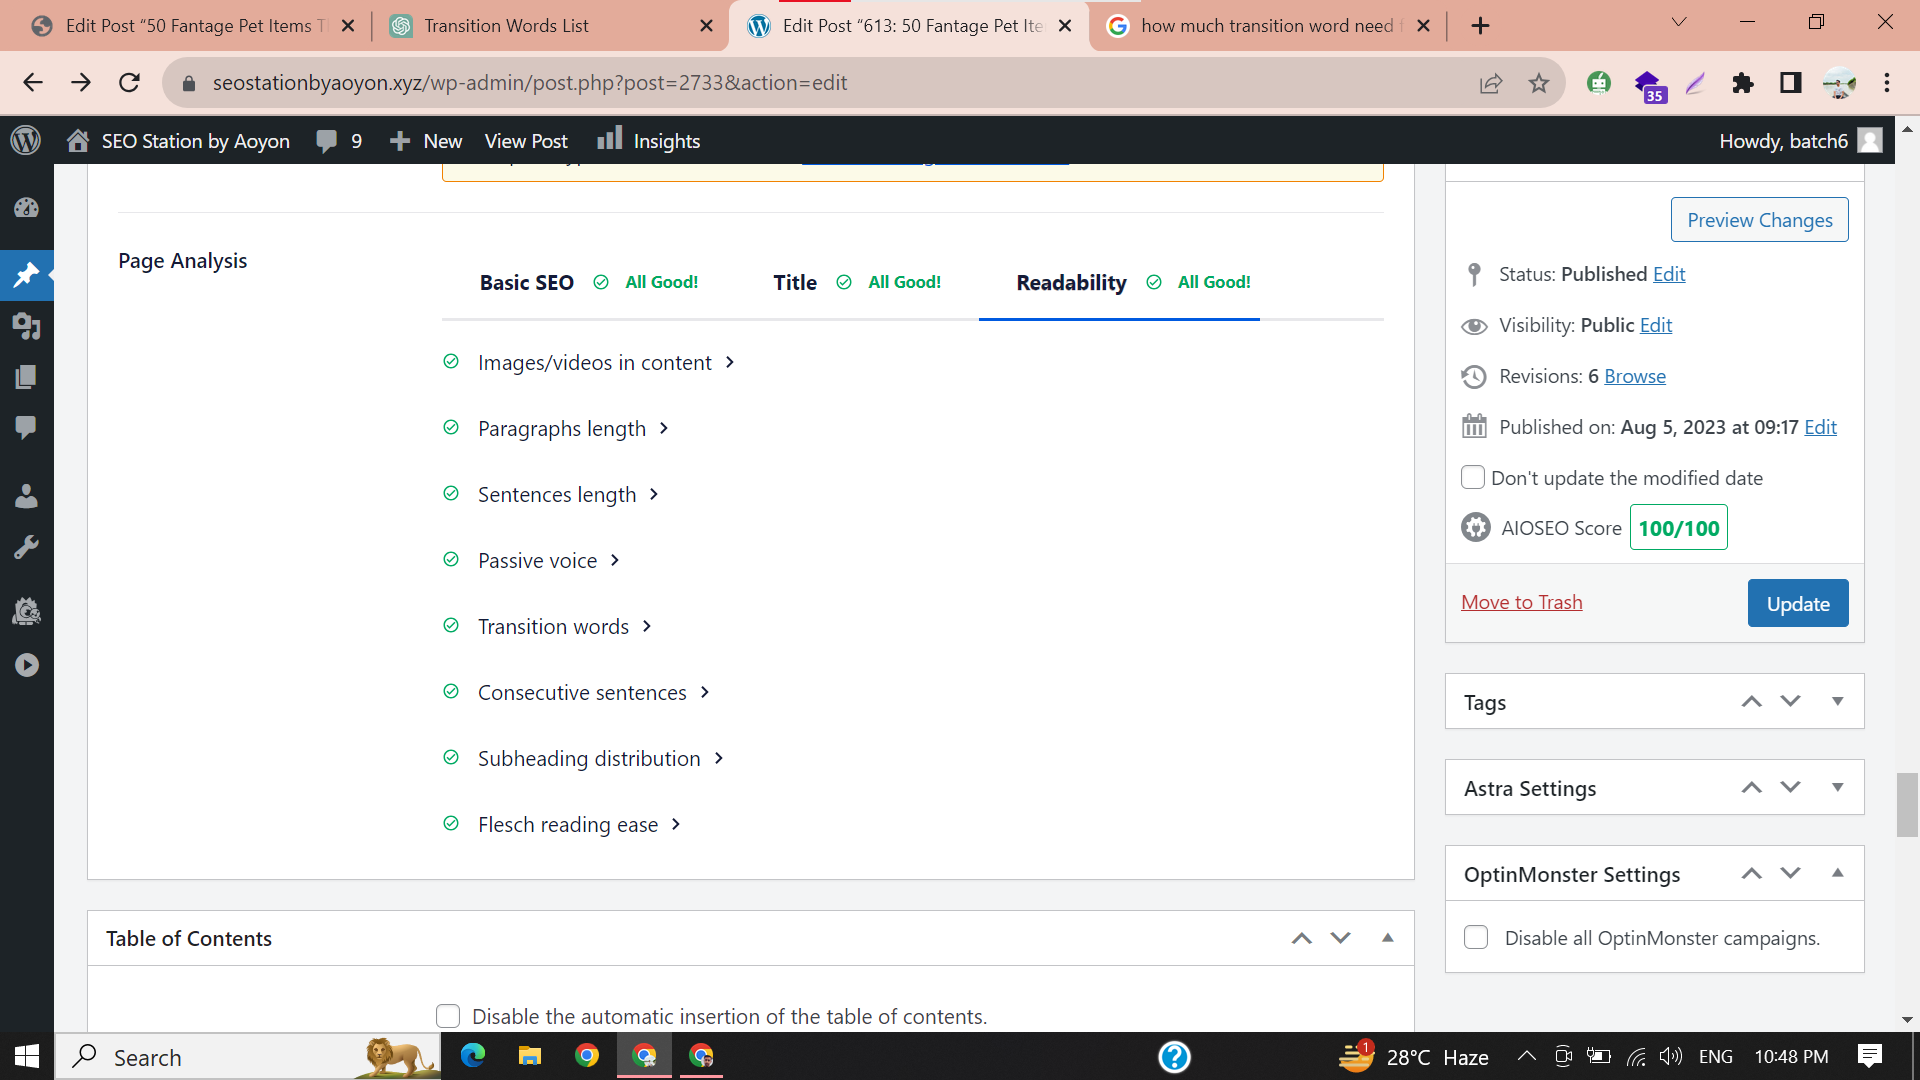Viewport: 1920px width, 1080px height.
Task: Enable "Don't update the modified date" checkbox
Action: click(x=1473, y=477)
